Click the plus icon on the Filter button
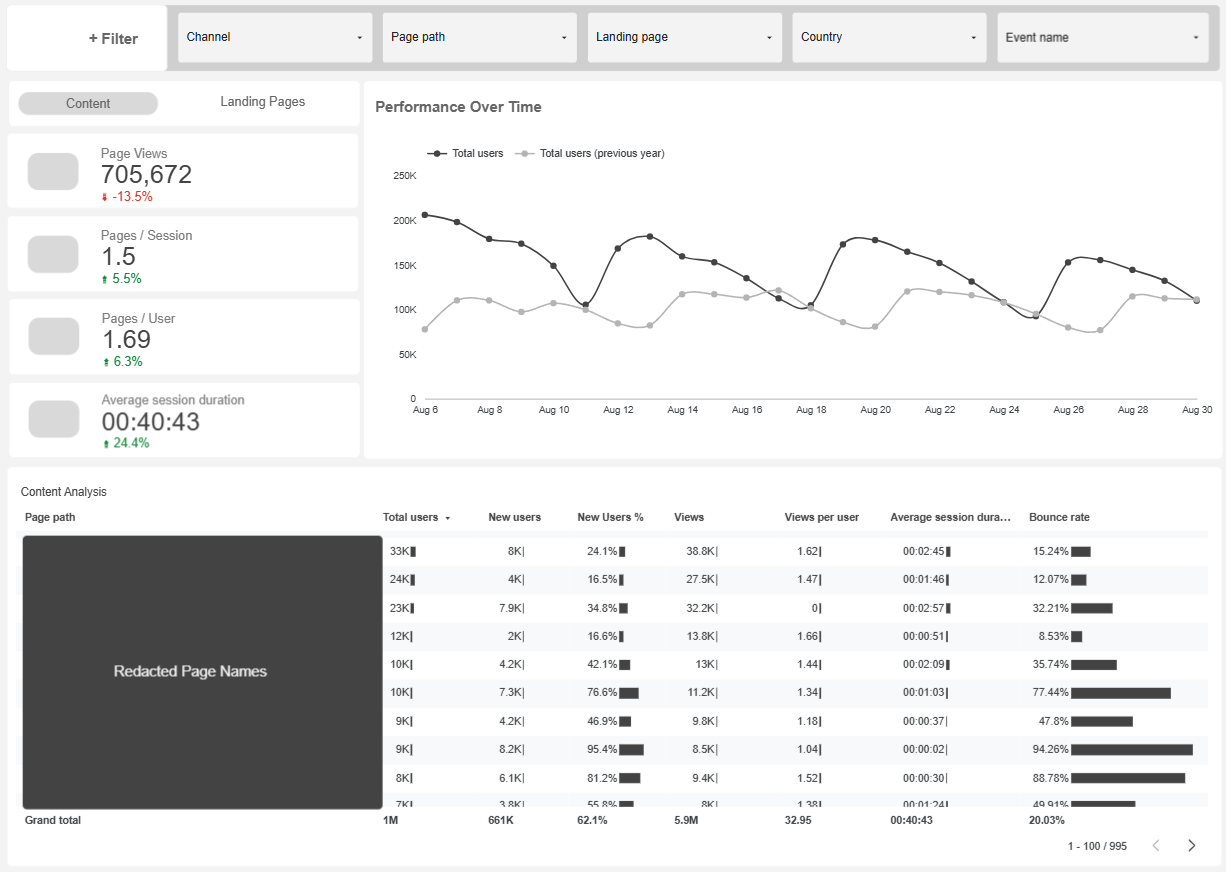1226x872 pixels. tap(95, 38)
